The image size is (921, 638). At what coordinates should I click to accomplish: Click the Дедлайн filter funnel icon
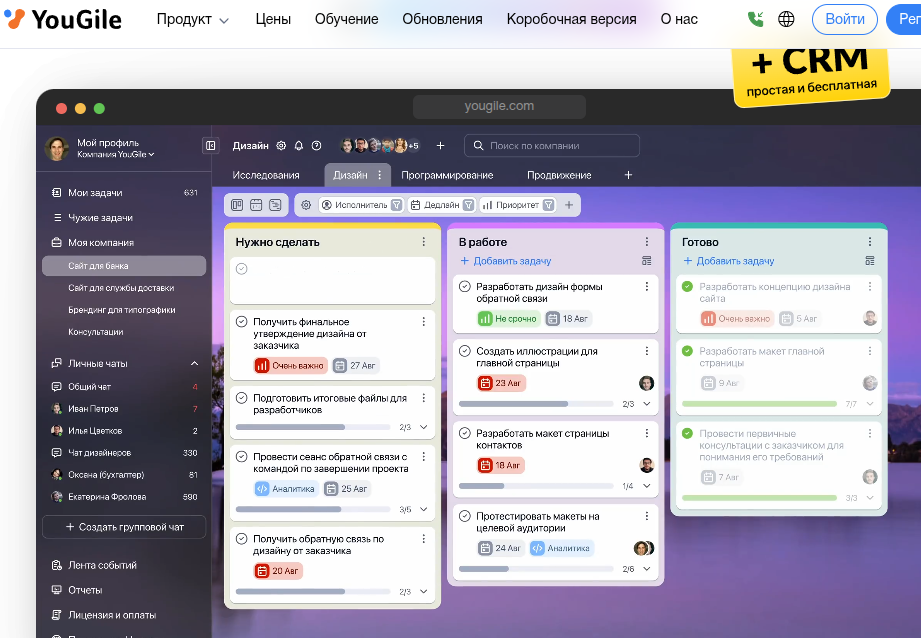[469, 205]
